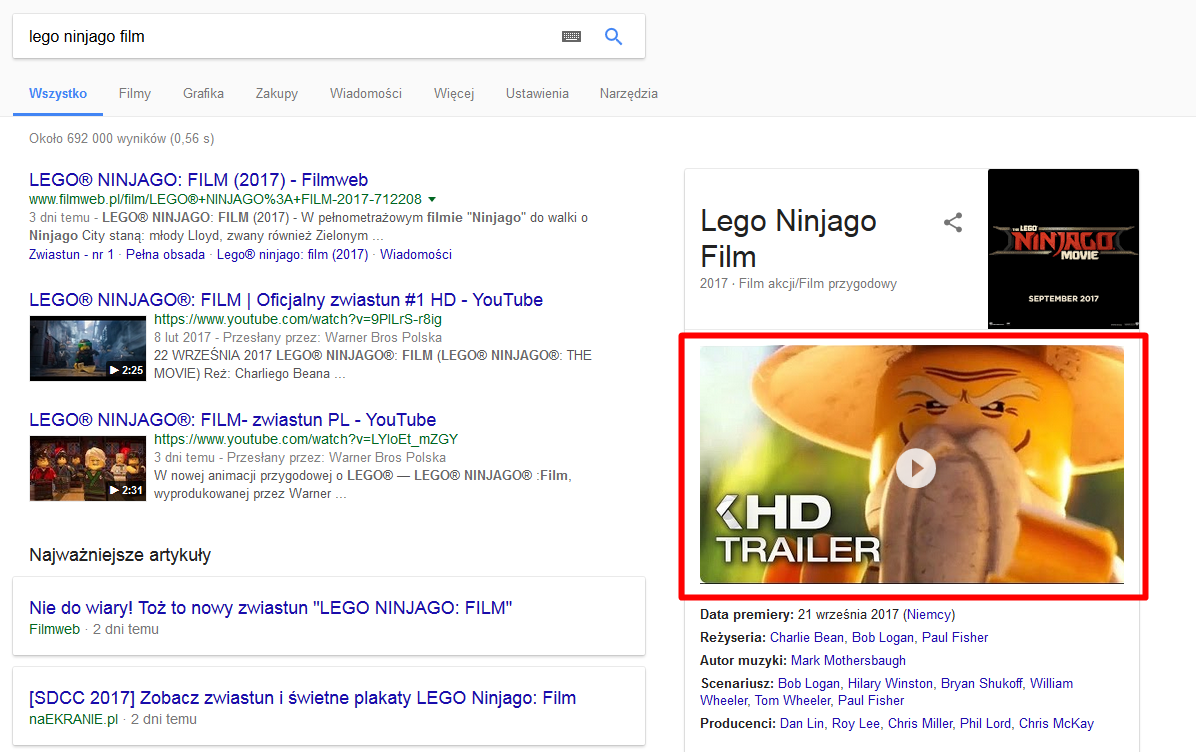Image resolution: width=1196 pixels, height=752 pixels.
Task: Click the blue search magnifier icon
Action: 613,36
